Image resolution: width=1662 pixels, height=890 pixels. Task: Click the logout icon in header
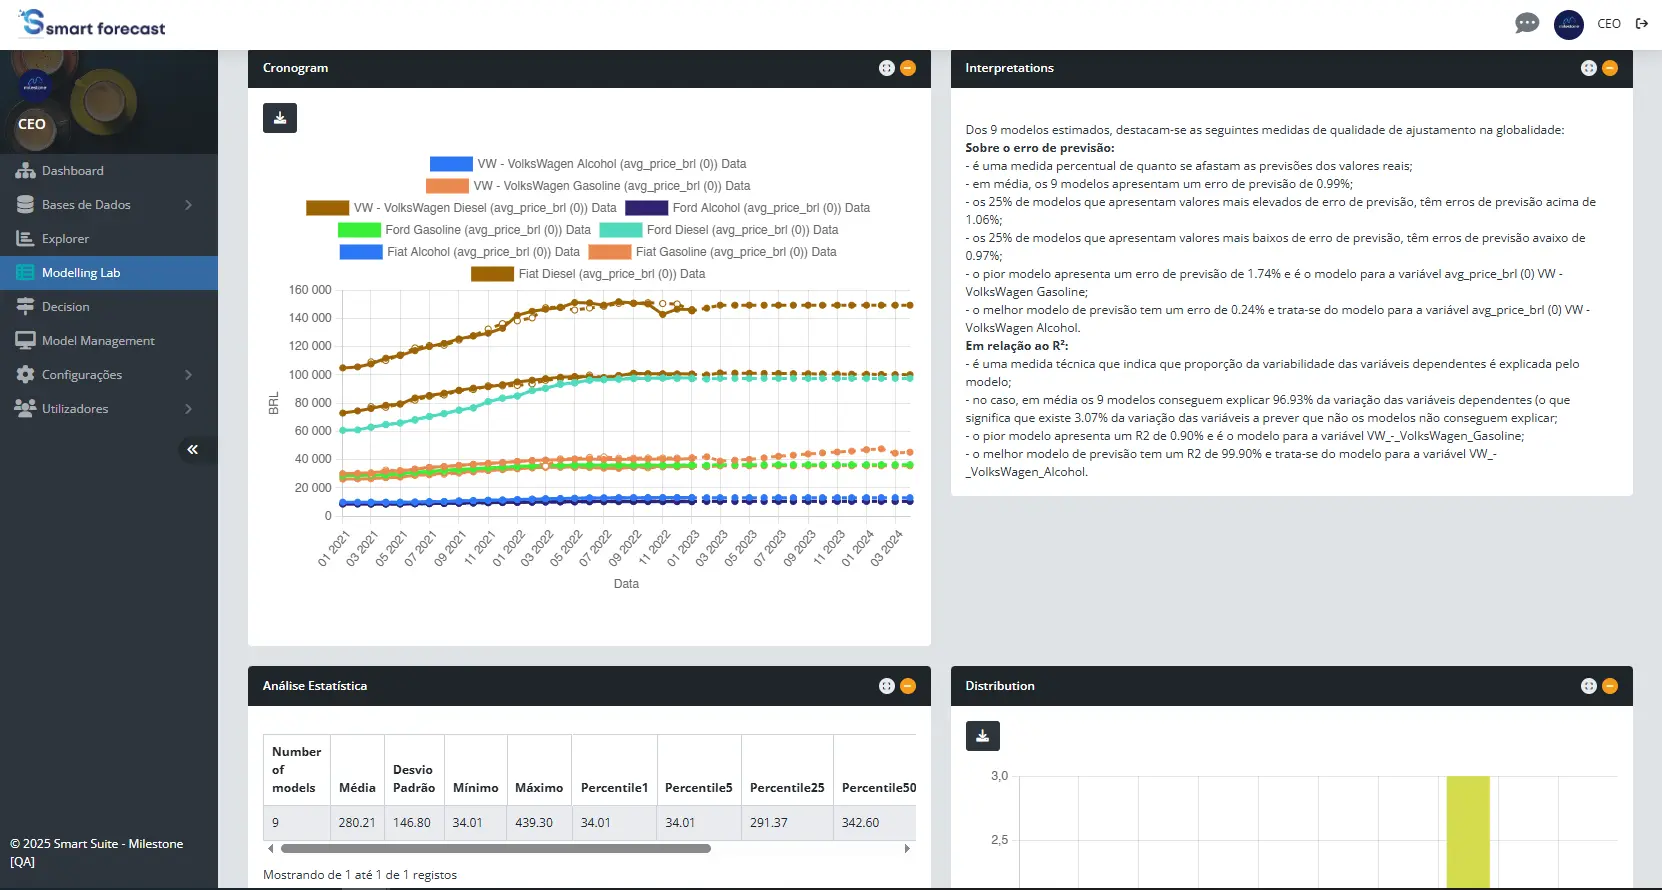[x=1642, y=24]
